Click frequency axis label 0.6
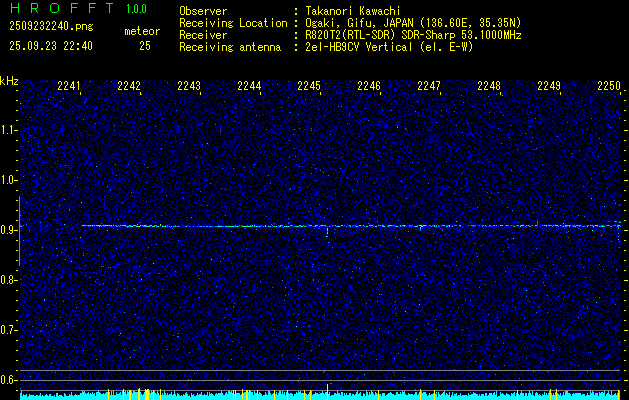This screenshot has width=629, height=400. [x=8, y=380]
